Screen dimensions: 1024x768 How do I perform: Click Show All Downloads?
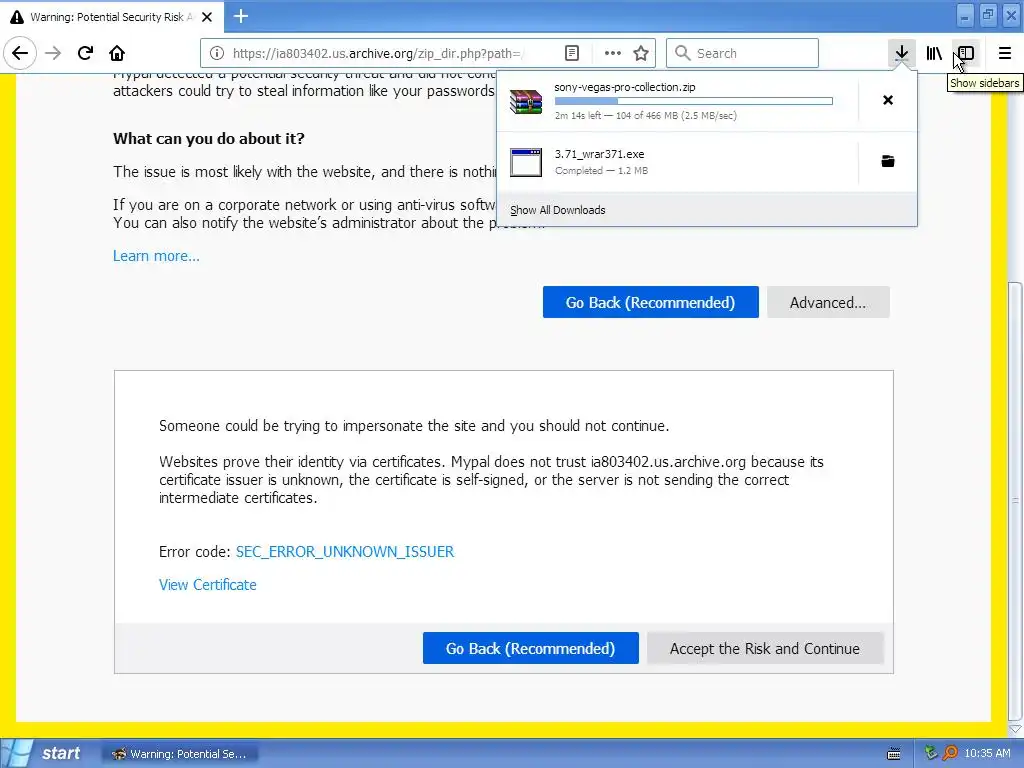[558, 210]
